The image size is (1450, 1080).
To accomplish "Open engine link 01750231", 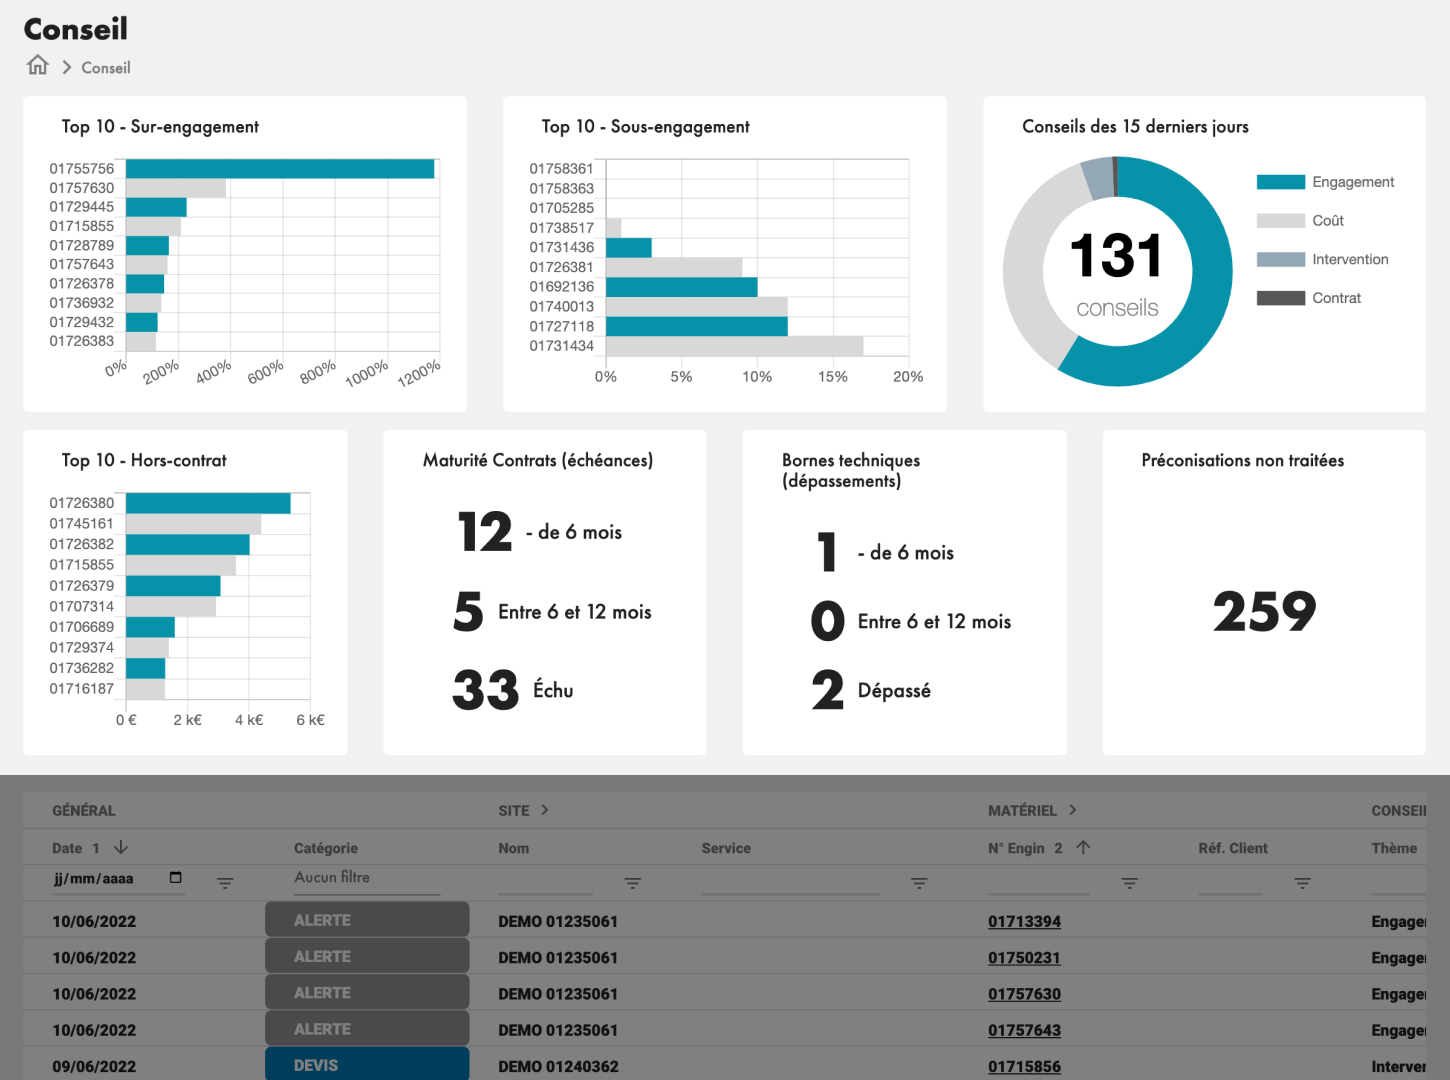I will tap(1024, 958).
